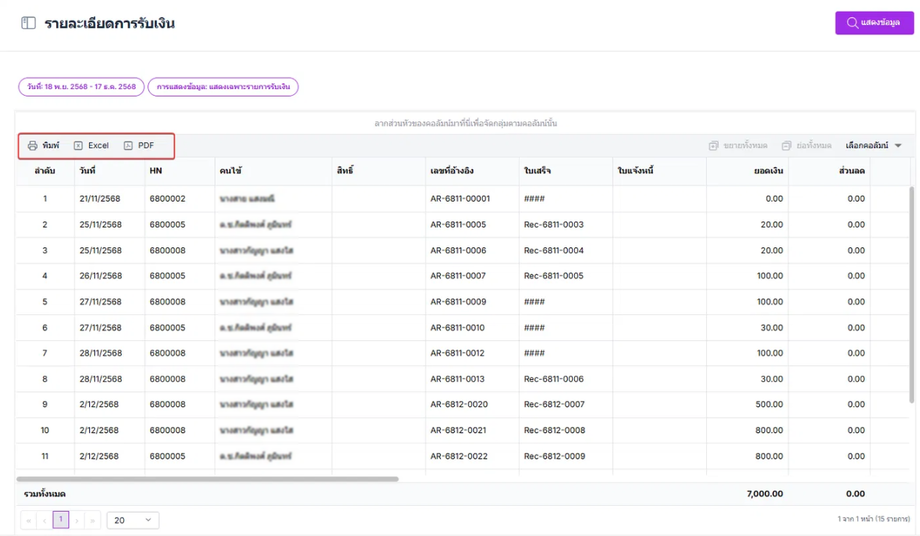
Task: Toggle the sidebar panel icon
Action: coord(28,23)
